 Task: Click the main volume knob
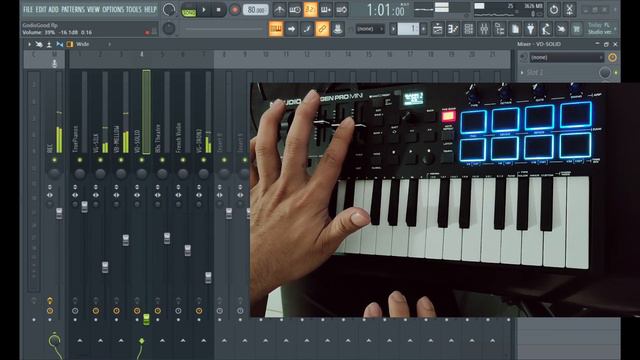click(x=169, y=9)
